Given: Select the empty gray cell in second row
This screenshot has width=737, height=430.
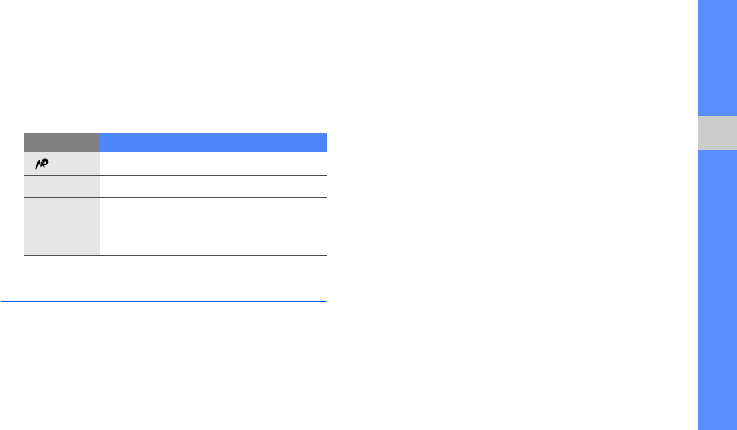Looking at the screenshot, I should pyautogui.click(x=62, y=187).
